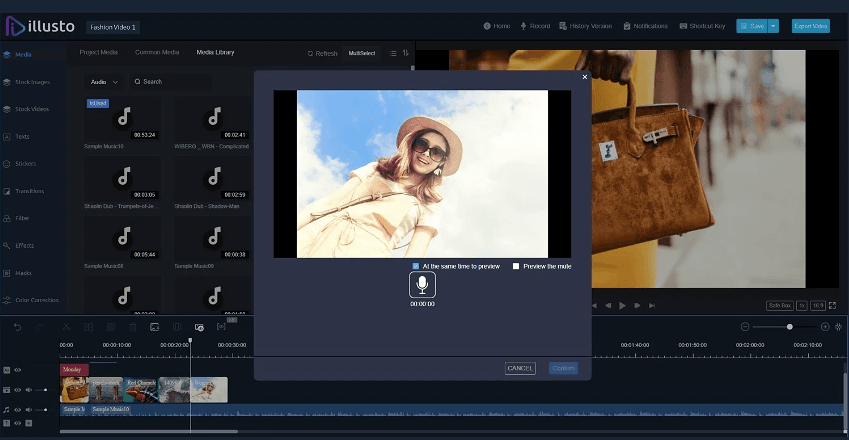The width and height of the screenshot is (849, 440).
Task: Click the timeline zoom slider handle
Action: coord(790,327)
